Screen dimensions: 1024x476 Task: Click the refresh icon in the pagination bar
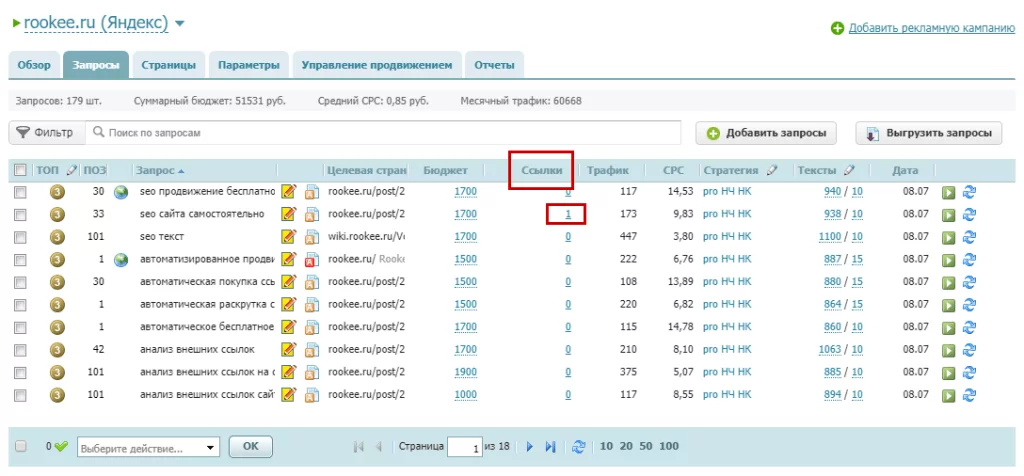point(578,447)
